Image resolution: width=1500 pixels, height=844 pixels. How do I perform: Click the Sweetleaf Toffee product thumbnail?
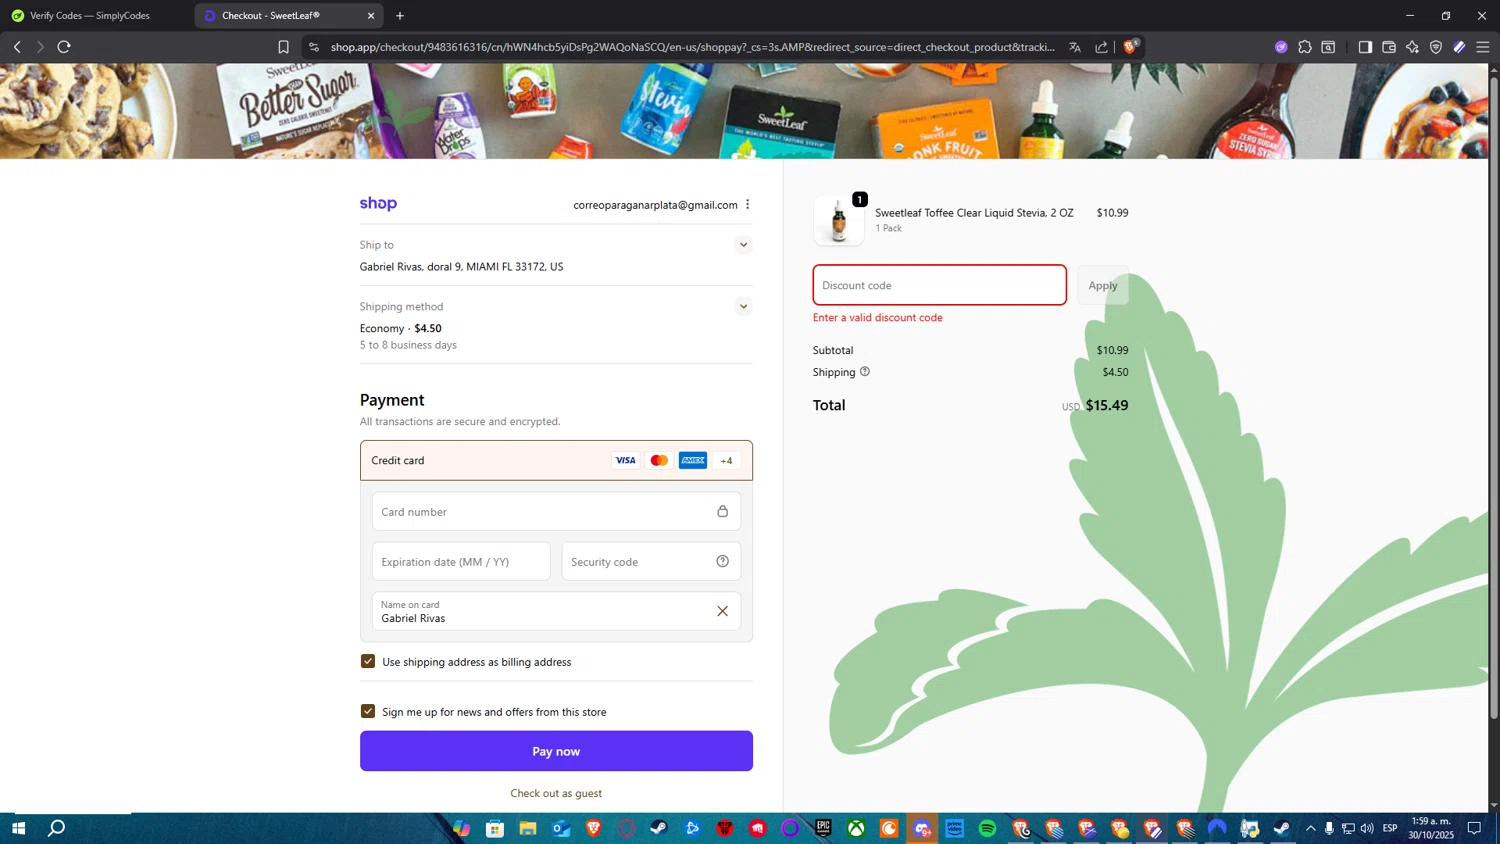[838, 220]
